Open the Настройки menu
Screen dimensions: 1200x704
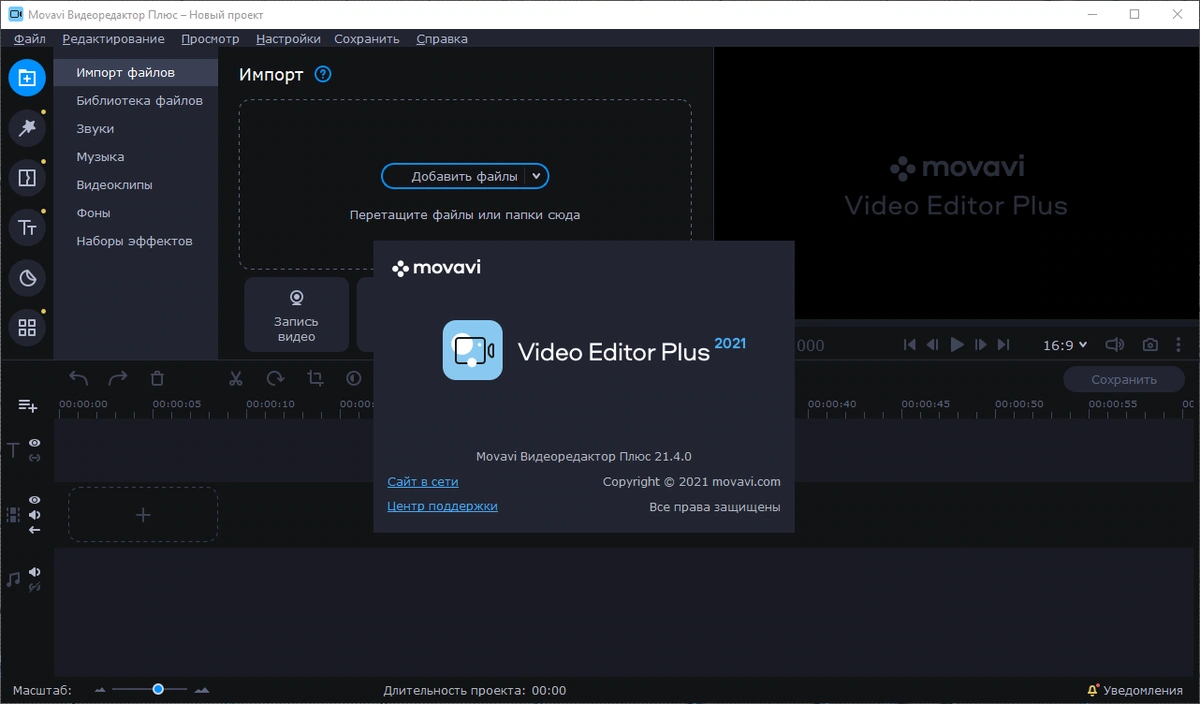pos(288,39)
